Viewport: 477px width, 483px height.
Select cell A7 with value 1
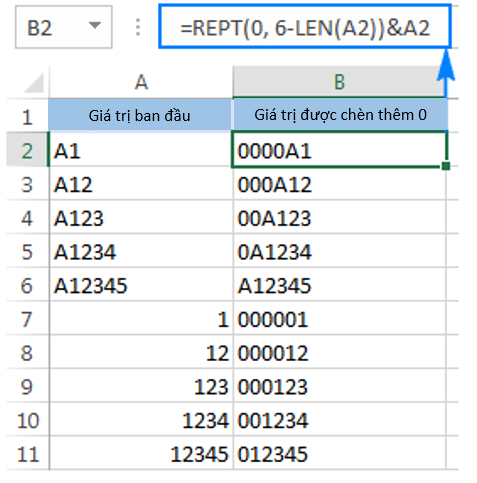(x=141, y=318)
